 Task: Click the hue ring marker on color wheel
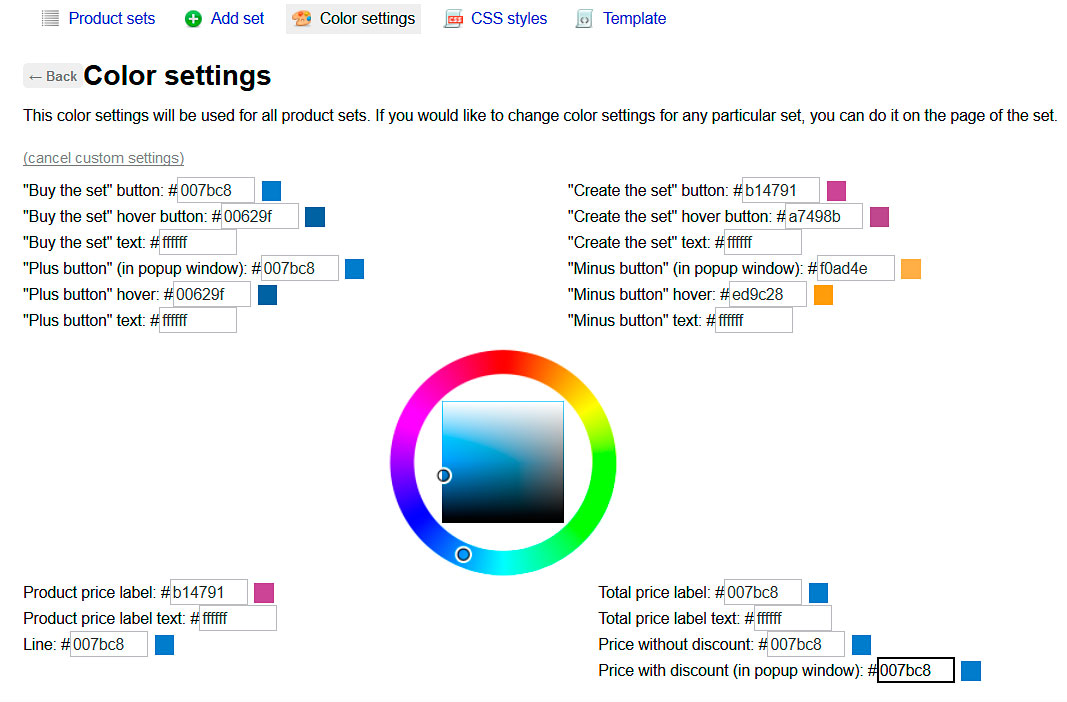click(463, 554)
